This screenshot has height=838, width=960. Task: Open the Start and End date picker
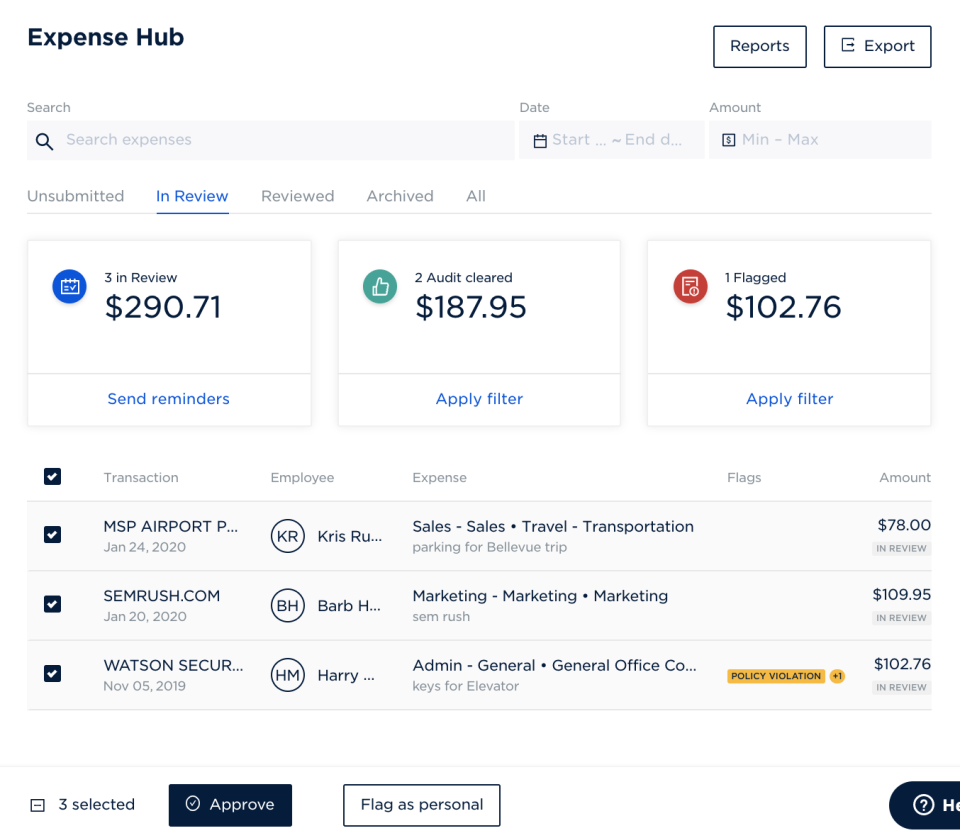(610, 140)
